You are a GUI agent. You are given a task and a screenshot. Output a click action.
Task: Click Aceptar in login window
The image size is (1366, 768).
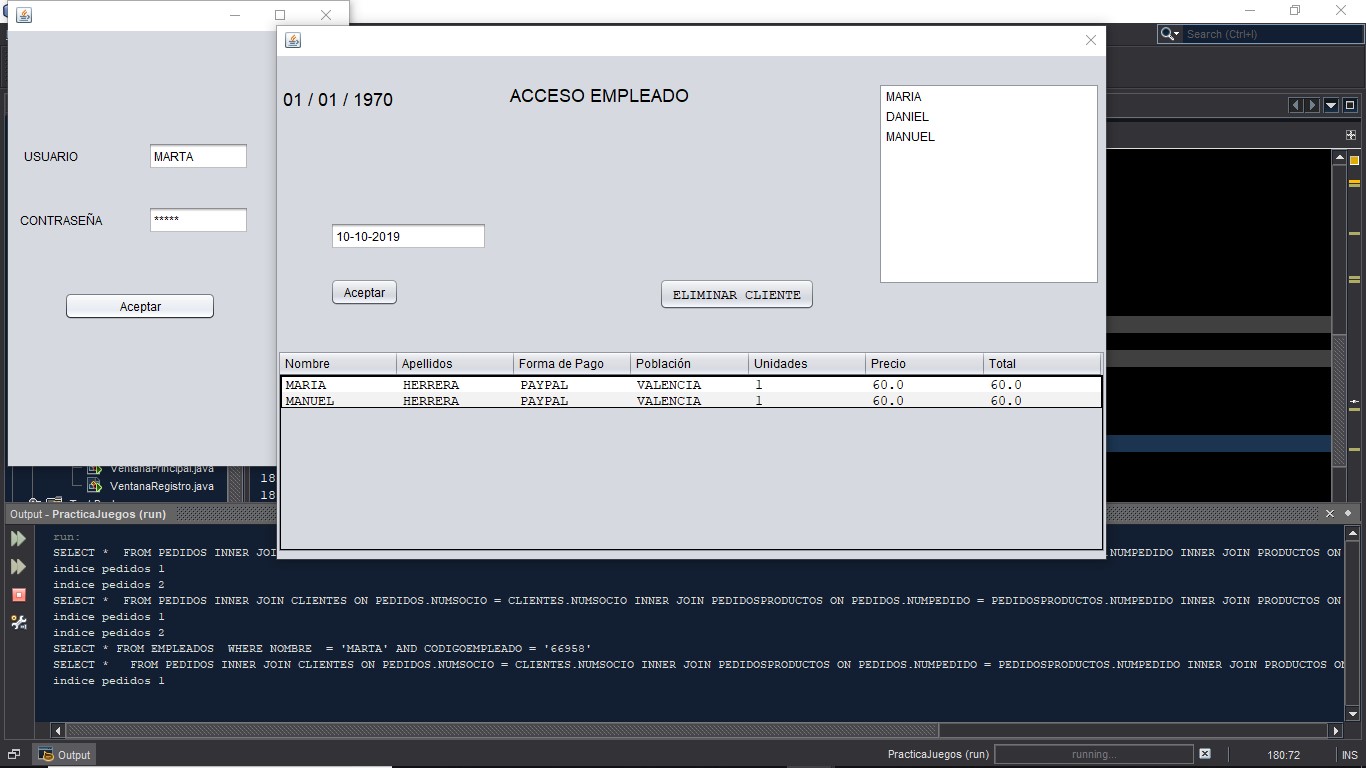click(140, 306)
